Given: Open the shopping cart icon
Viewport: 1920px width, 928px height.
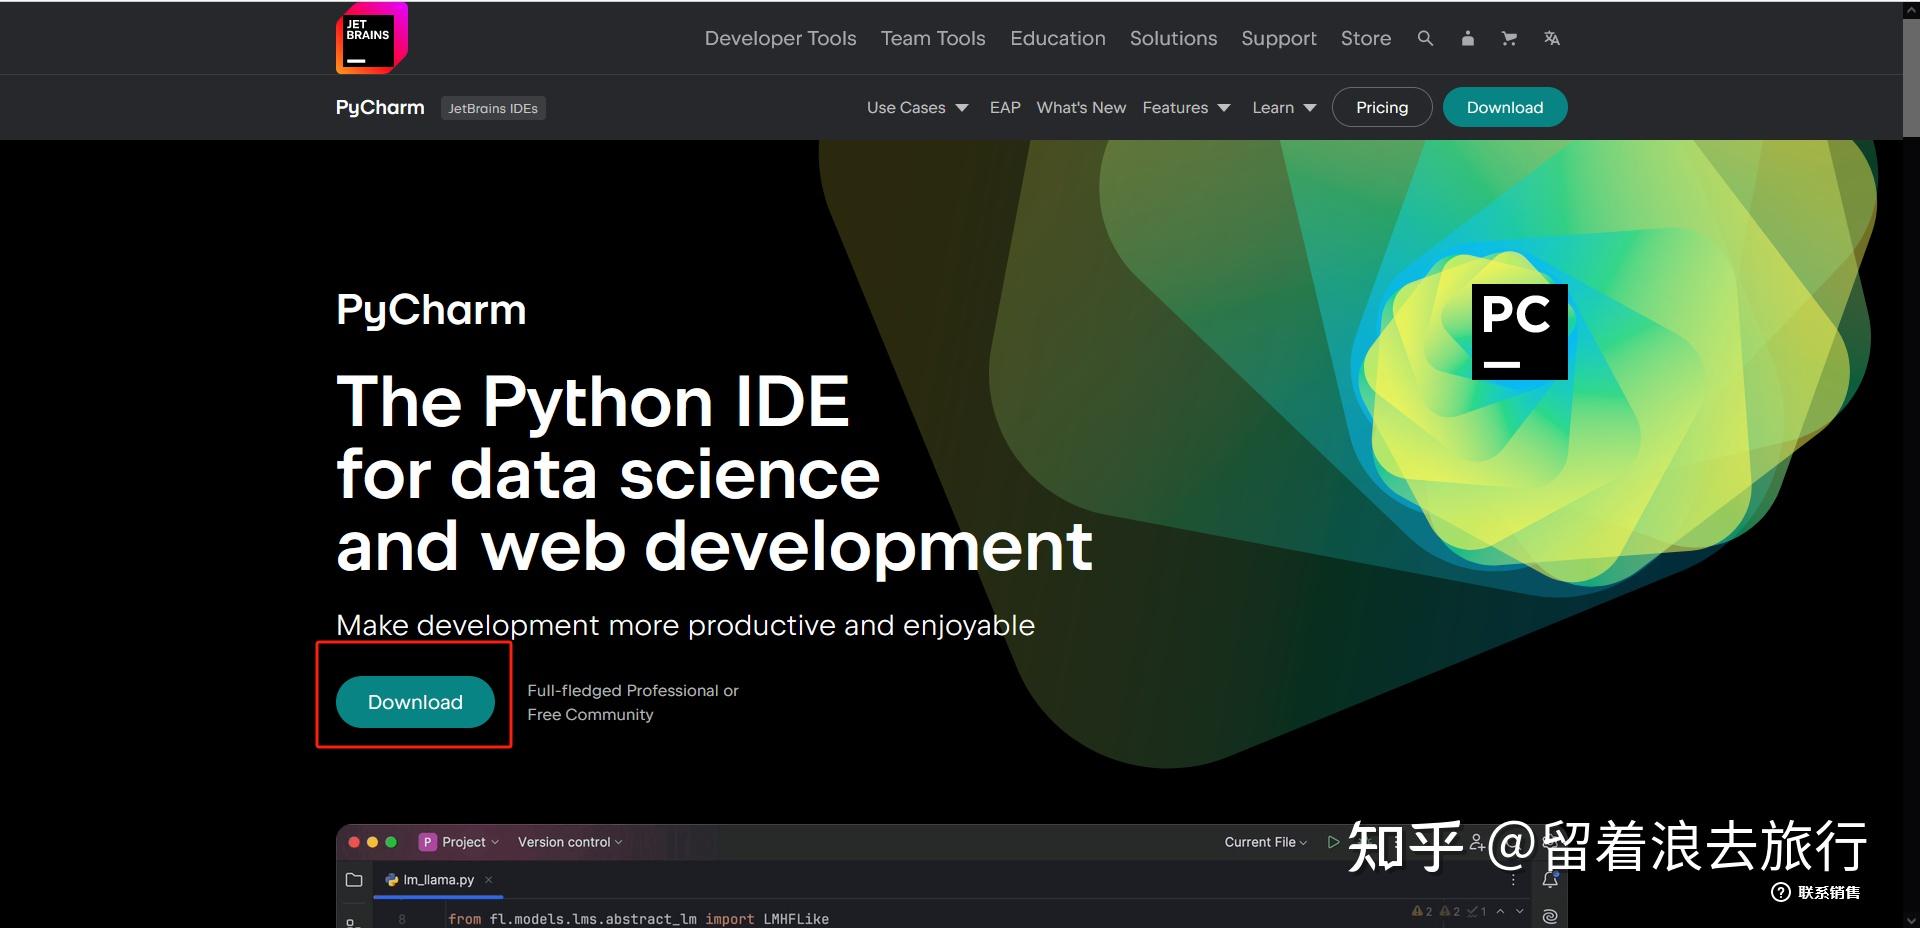Looking at the screenshot, I should point(1508,38).
